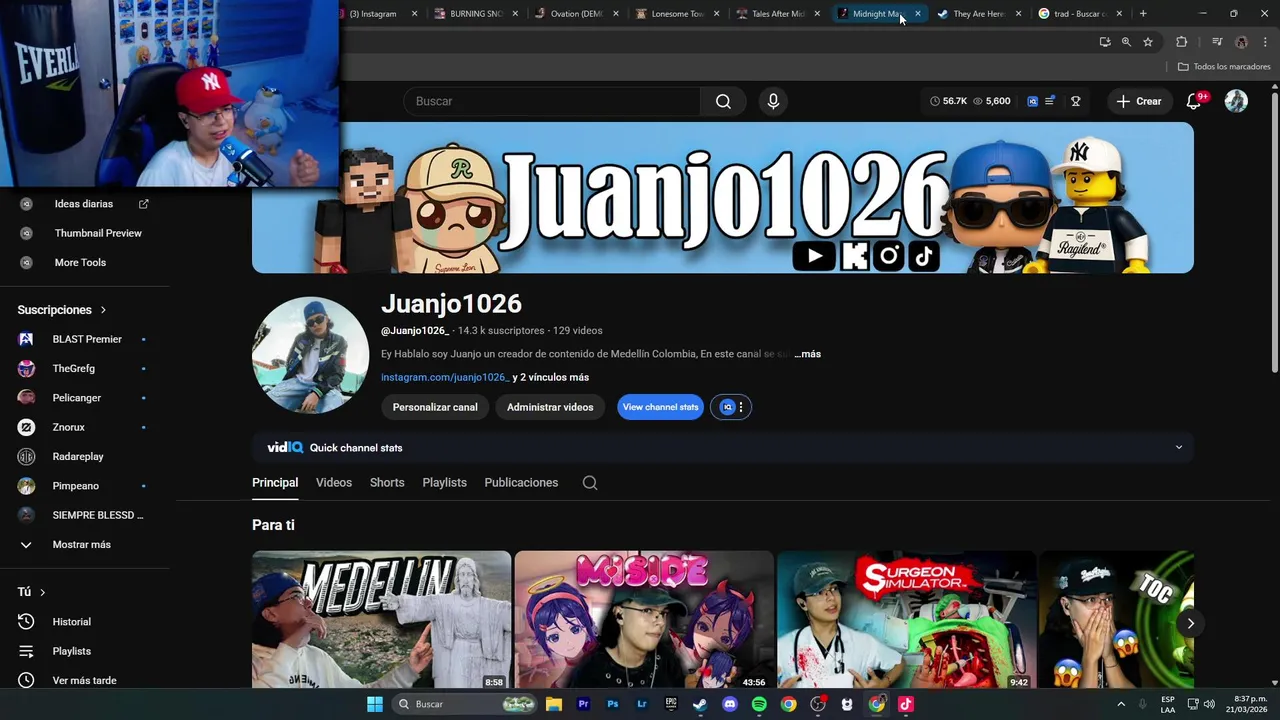Open Spotify from the taskbar
This screenshot has height=720, width=1280.
pyautogui.click(x=759, y=704)
